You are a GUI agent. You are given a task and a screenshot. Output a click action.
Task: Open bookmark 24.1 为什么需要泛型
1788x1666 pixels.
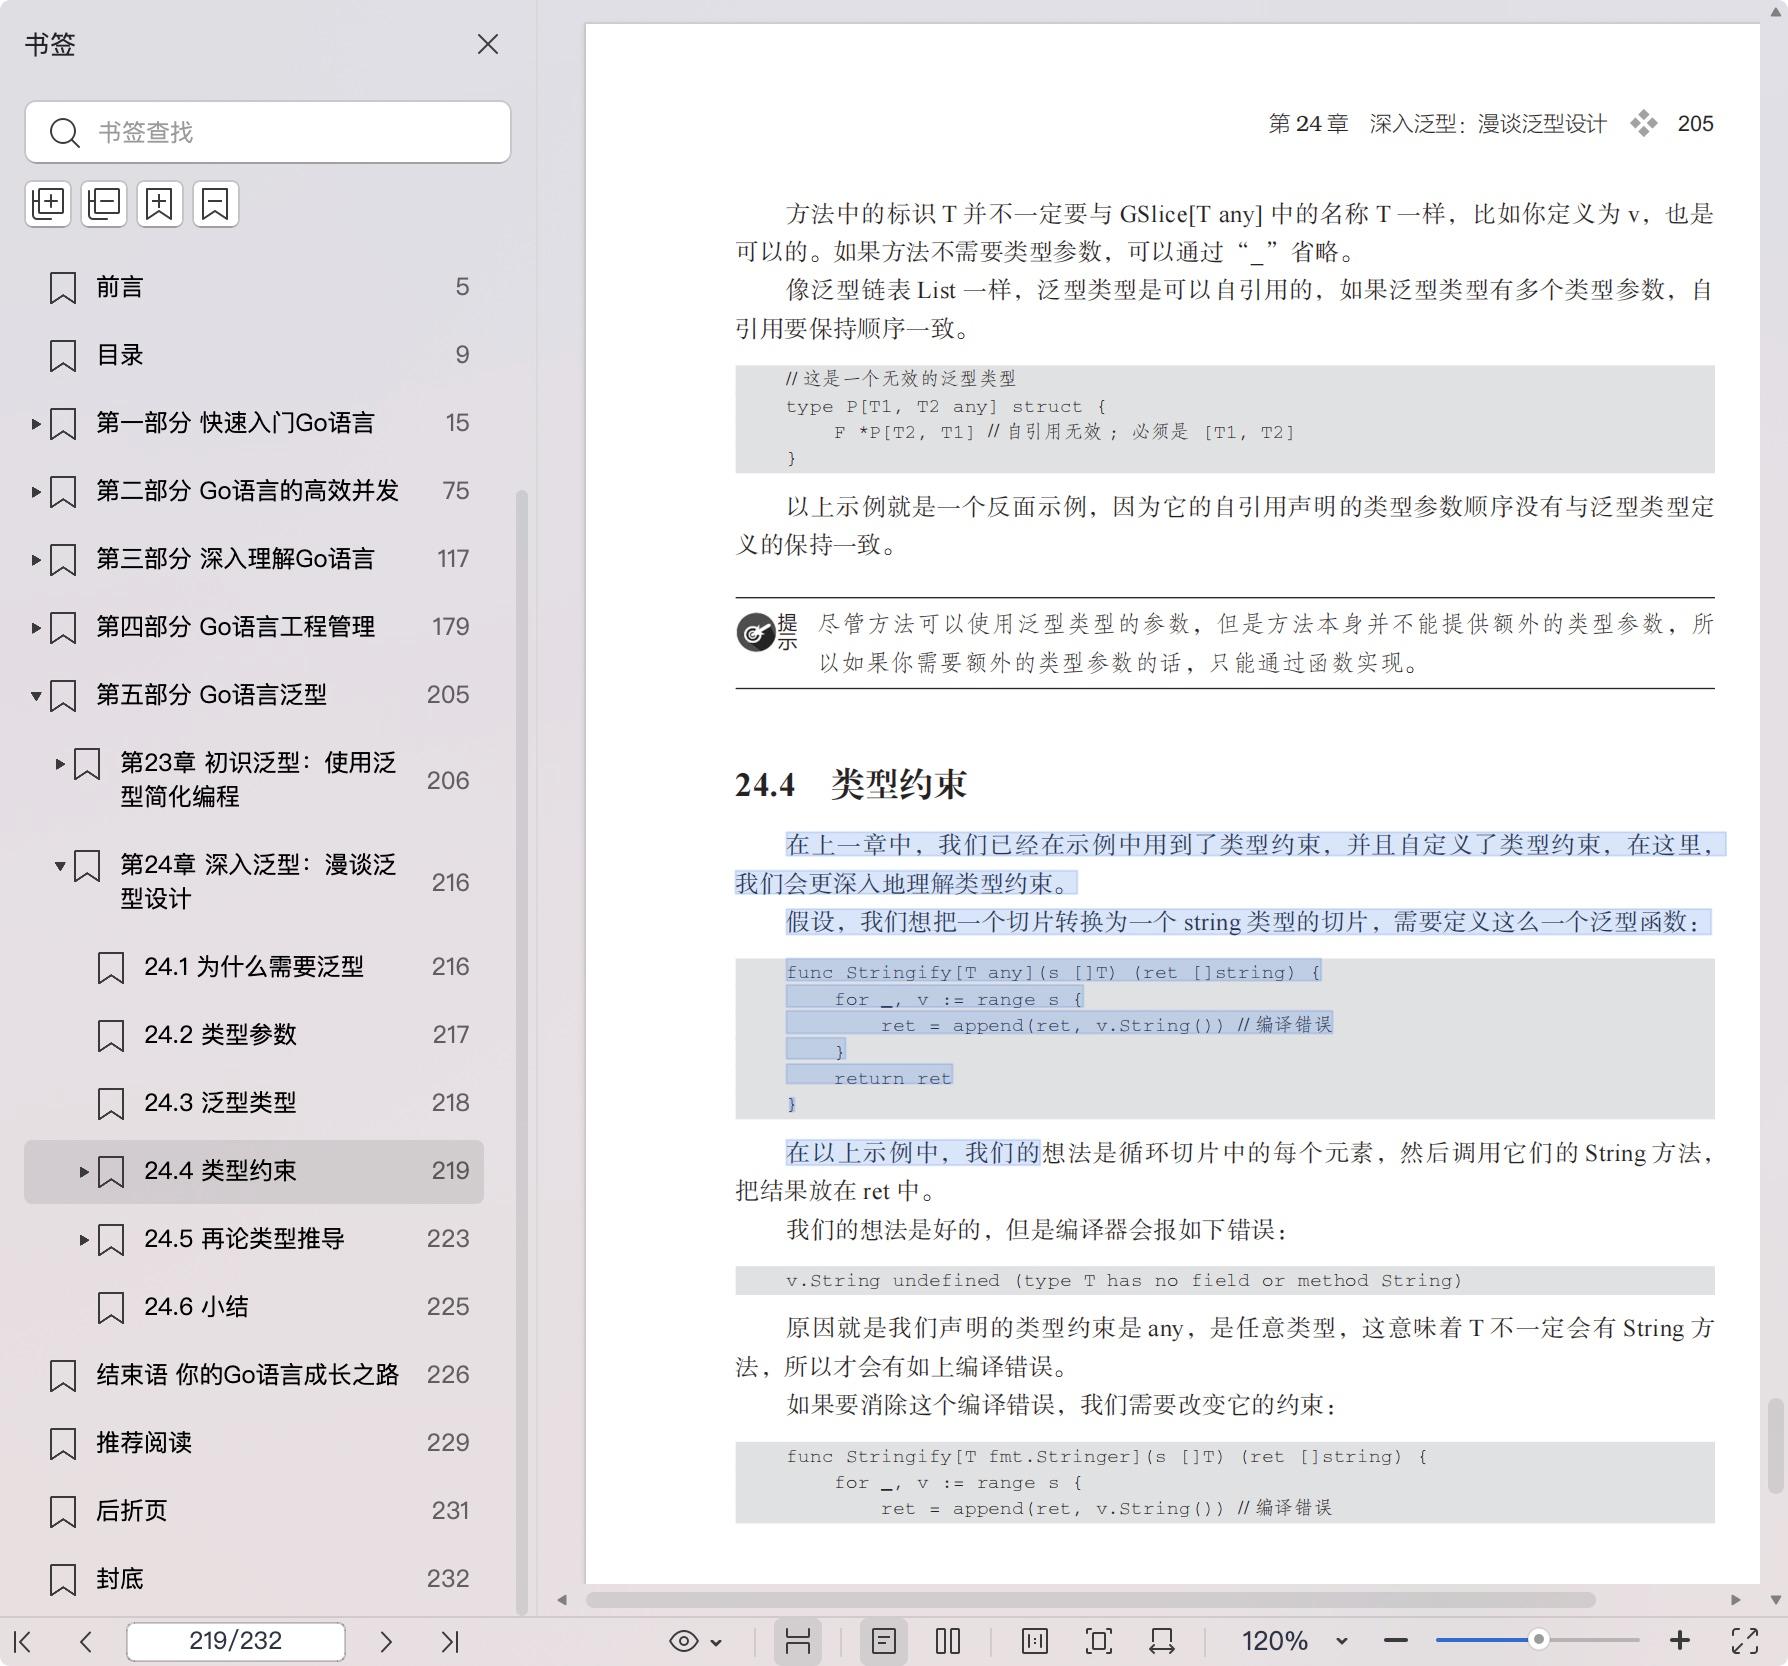click(x=254, y=968)
